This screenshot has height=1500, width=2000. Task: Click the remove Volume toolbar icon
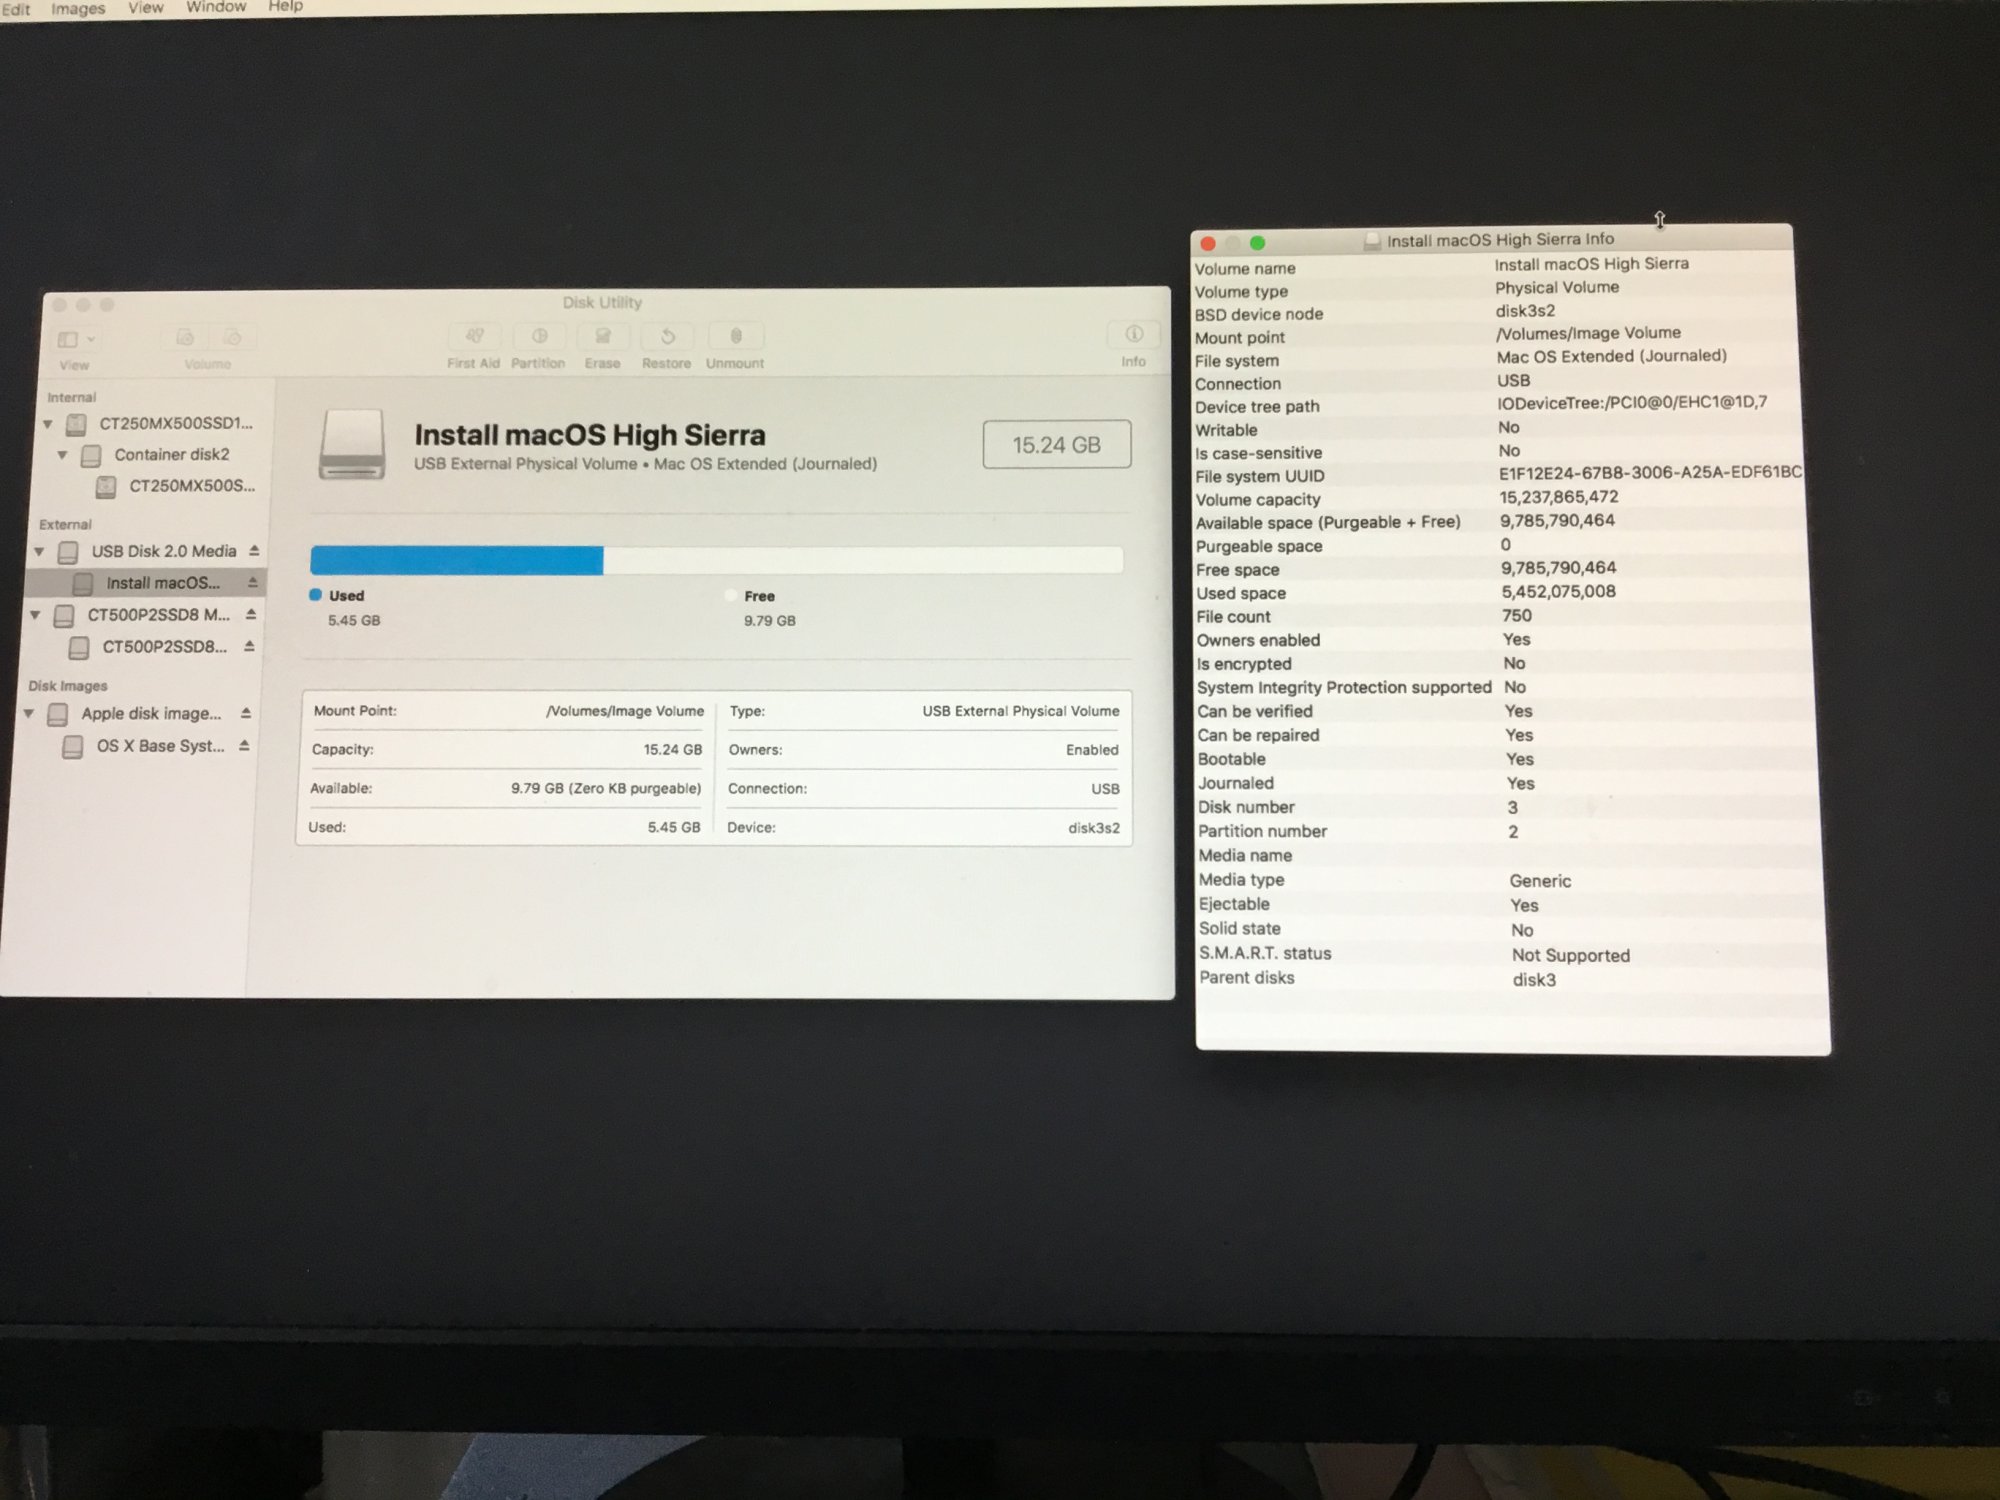coord(232,339)
